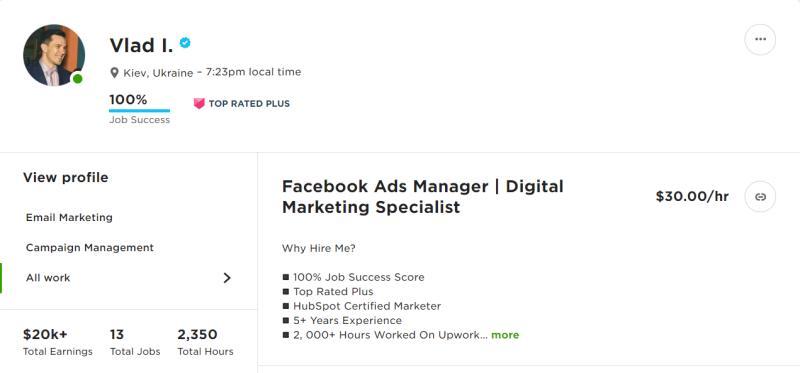The image size is (800, 373).
Task: Click the green online status dot
Action: (78, 79)
